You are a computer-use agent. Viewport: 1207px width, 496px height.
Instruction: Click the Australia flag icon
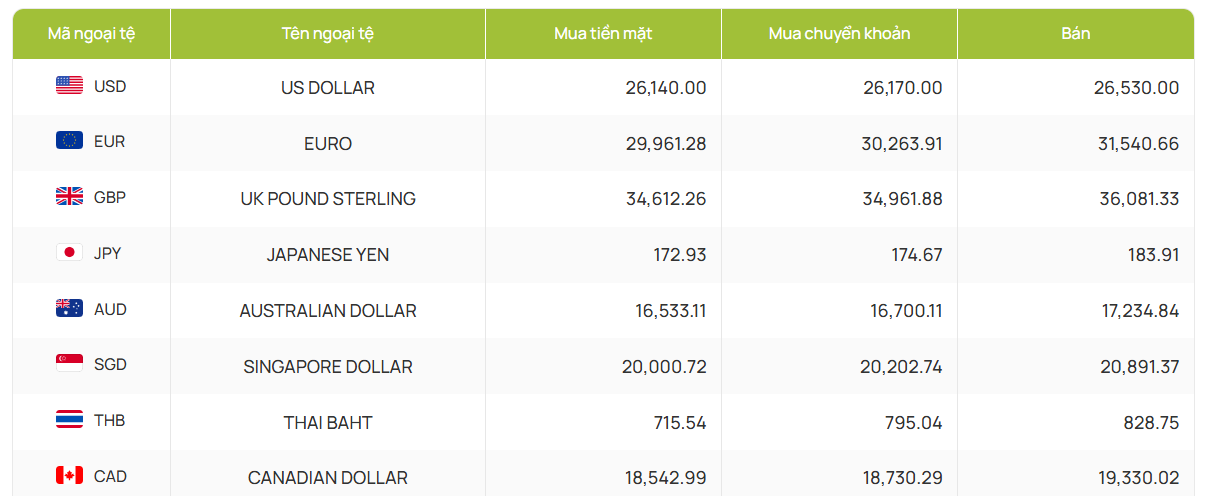(69, 309)
